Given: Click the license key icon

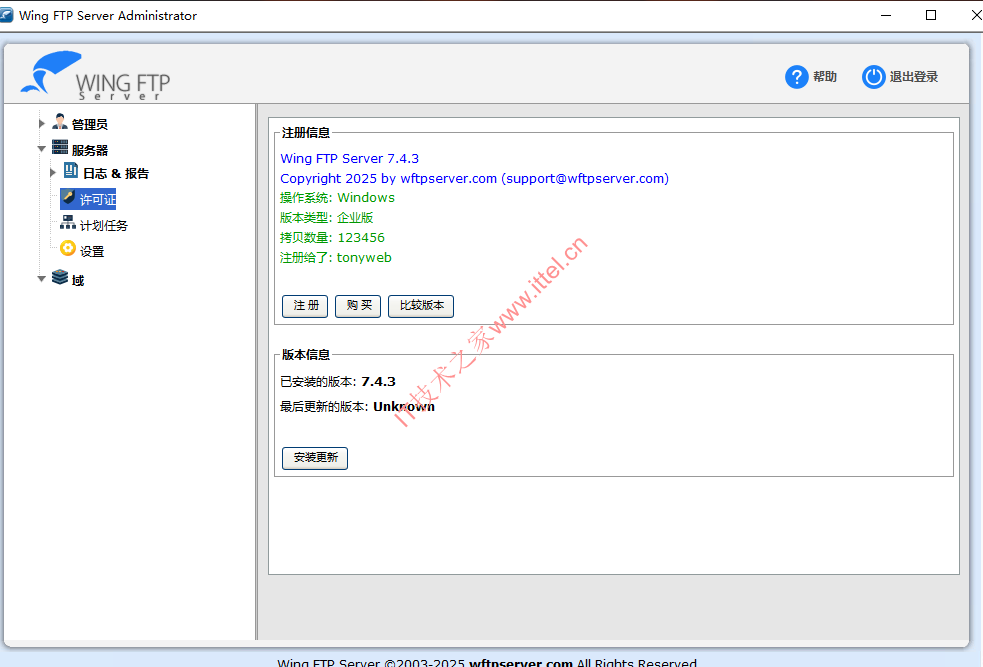Looking at the screenshot, I should pos(69,197).
